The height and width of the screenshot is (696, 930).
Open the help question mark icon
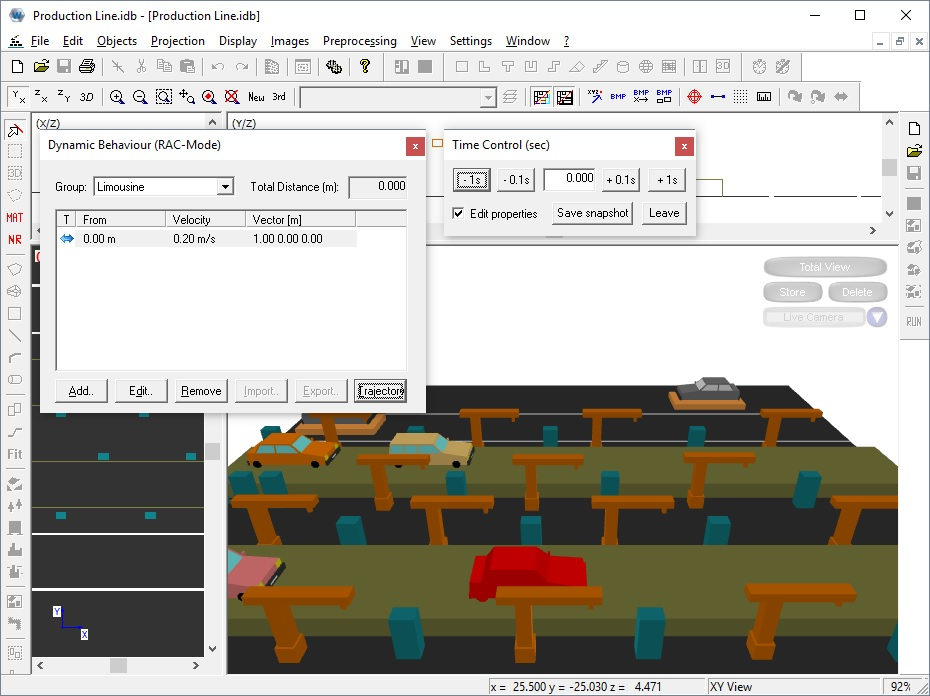click(x=365, y=67)
